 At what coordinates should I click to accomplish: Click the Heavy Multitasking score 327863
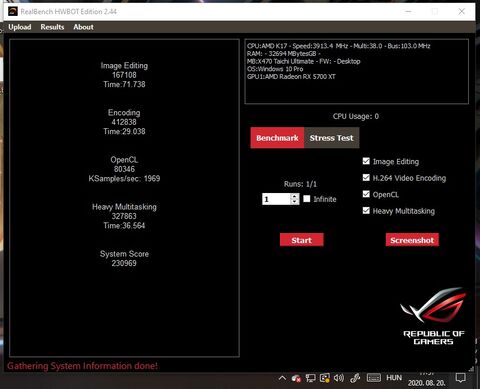(x=124, y=216)
